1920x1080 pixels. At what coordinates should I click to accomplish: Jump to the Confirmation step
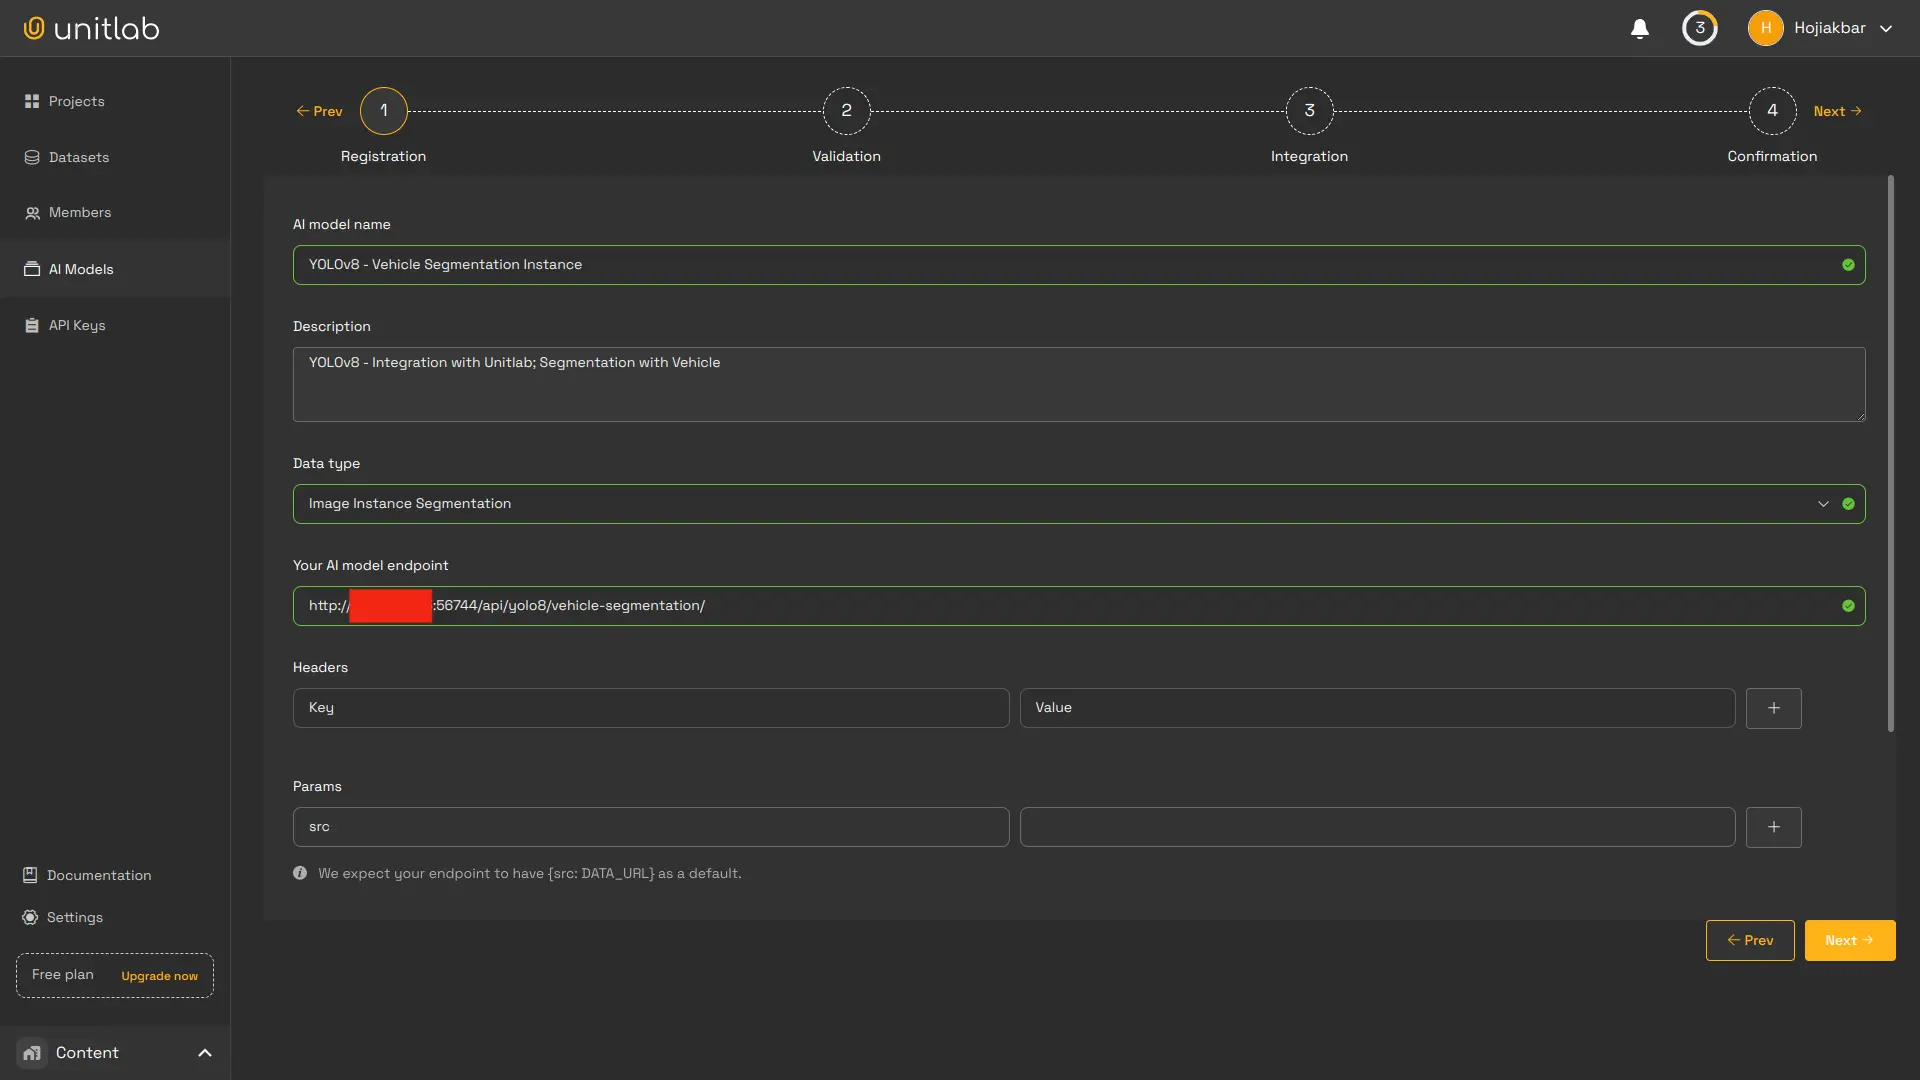click(x=1772, y=111)
